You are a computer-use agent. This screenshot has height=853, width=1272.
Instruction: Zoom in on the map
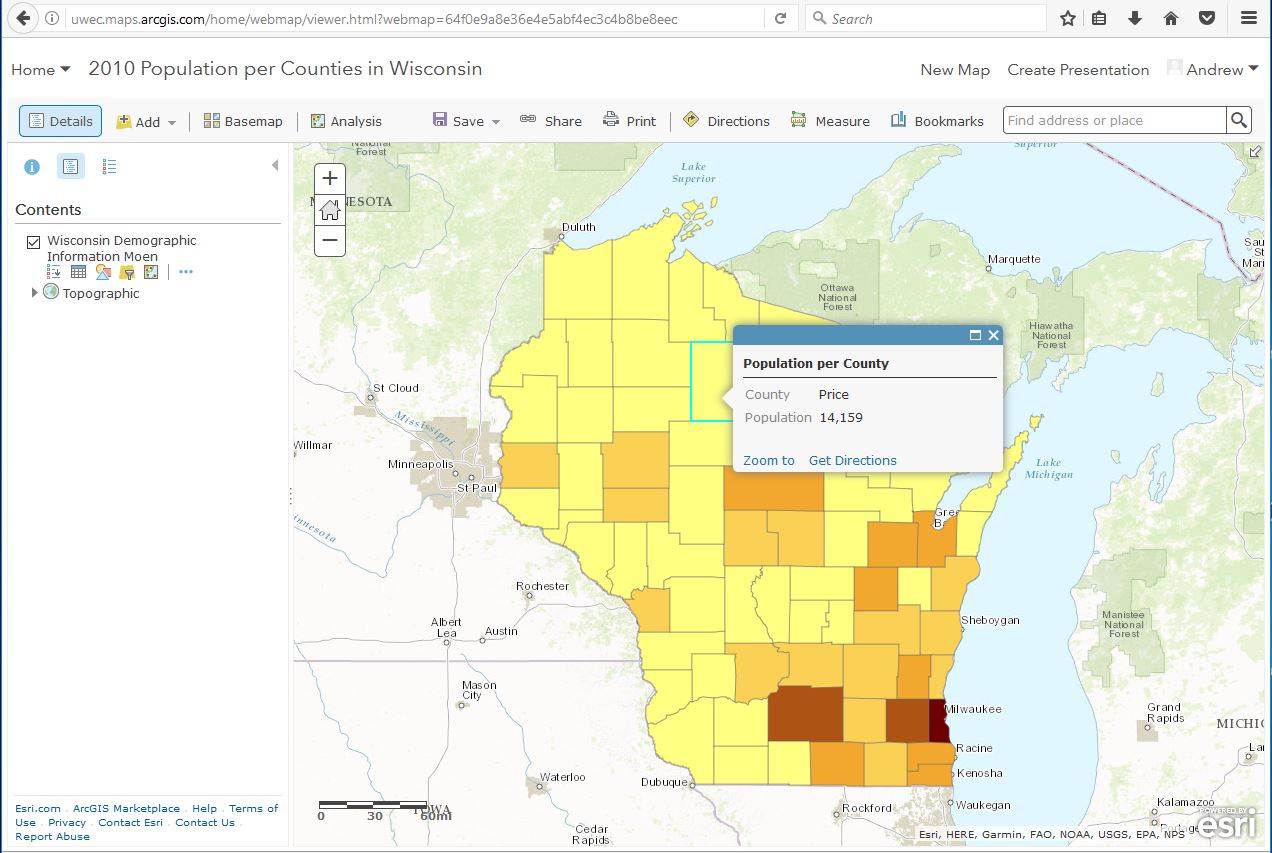[330, 179]
